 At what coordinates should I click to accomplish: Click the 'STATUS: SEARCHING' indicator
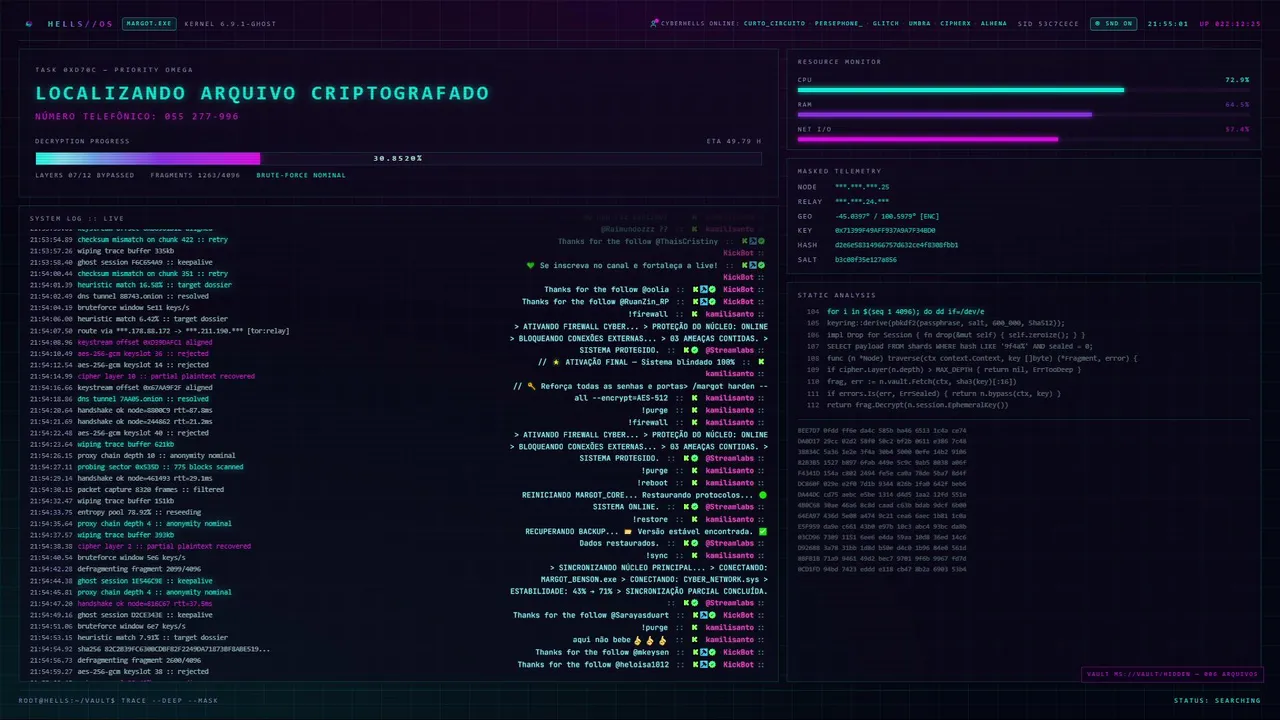coord(1217,700)
